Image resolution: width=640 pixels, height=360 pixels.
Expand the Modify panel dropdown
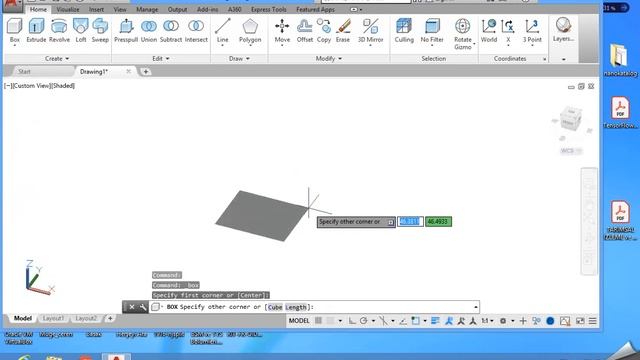(329, 59)
